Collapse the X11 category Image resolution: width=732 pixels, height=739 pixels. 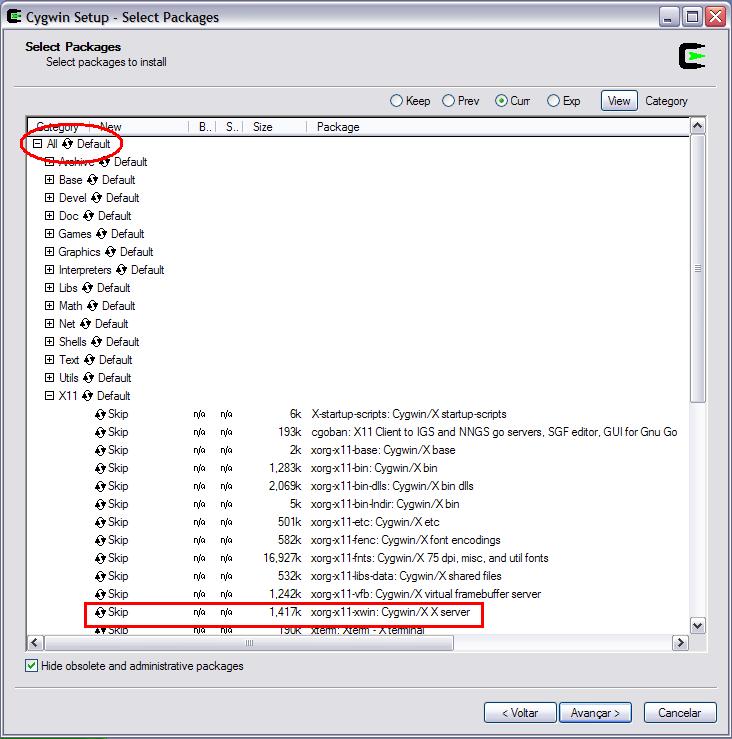49,396
